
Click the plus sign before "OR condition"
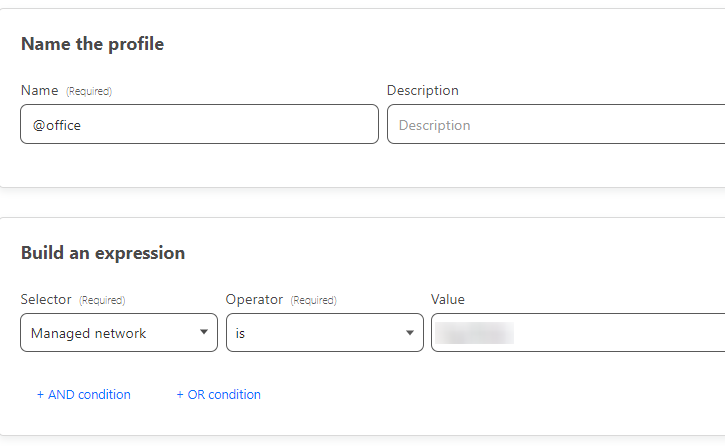[x=180, y=395]
